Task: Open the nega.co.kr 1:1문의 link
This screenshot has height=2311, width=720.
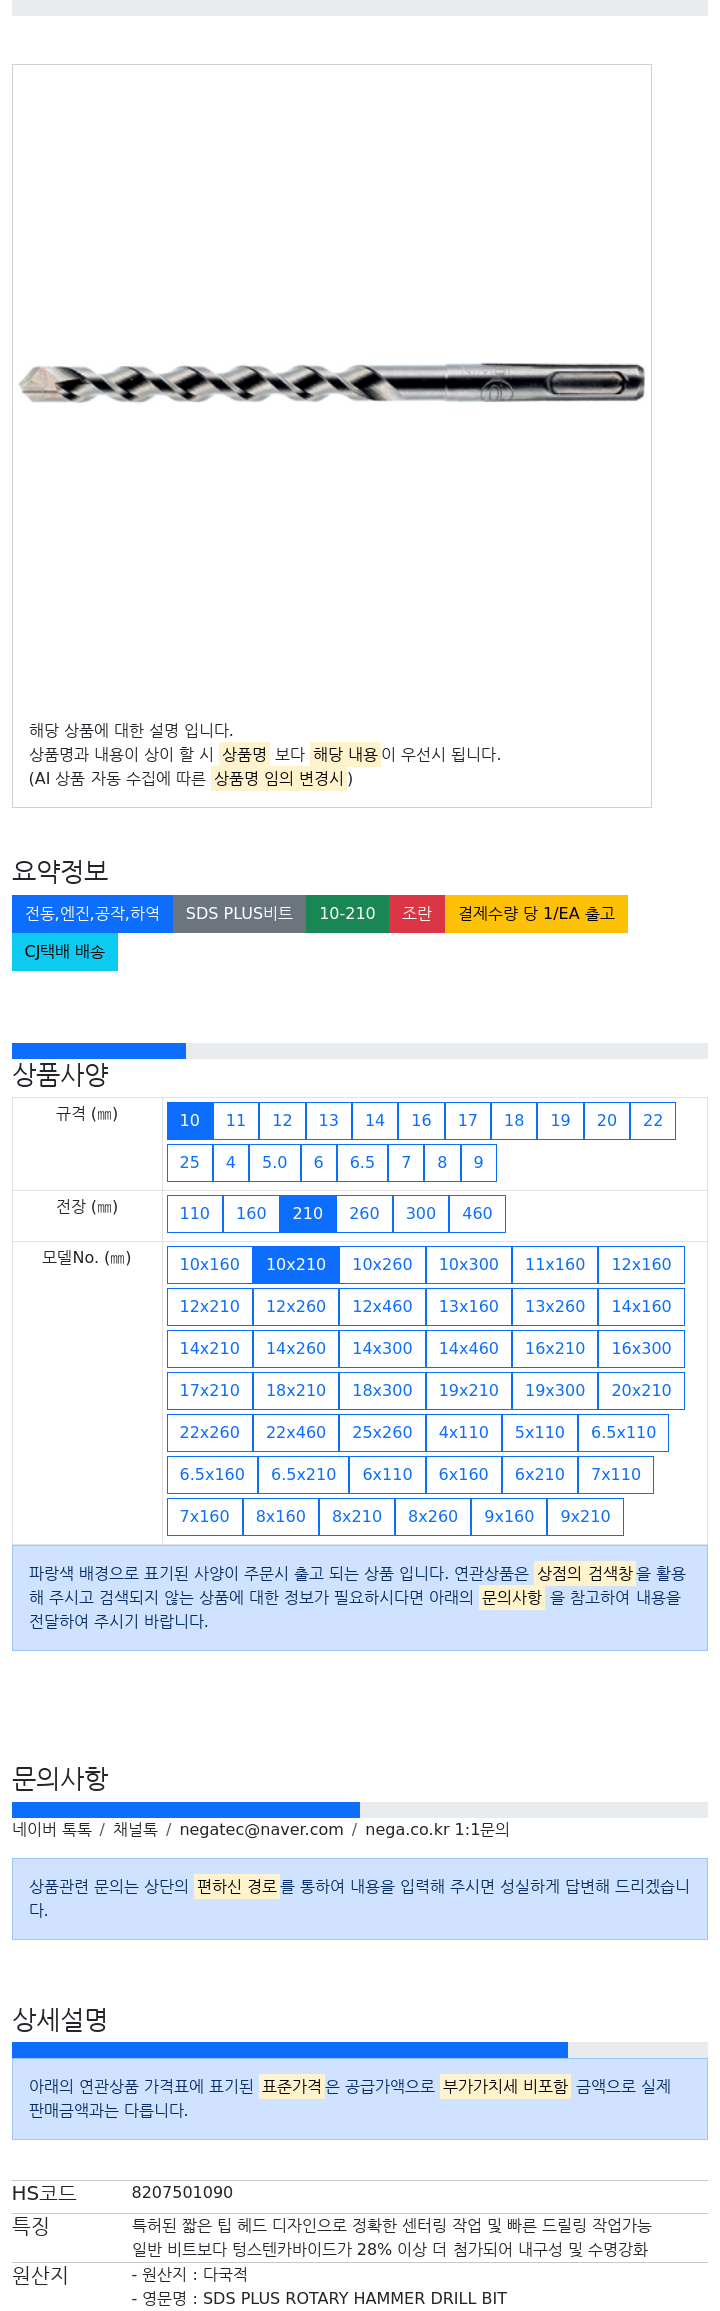Action: tap(437, 1830)
